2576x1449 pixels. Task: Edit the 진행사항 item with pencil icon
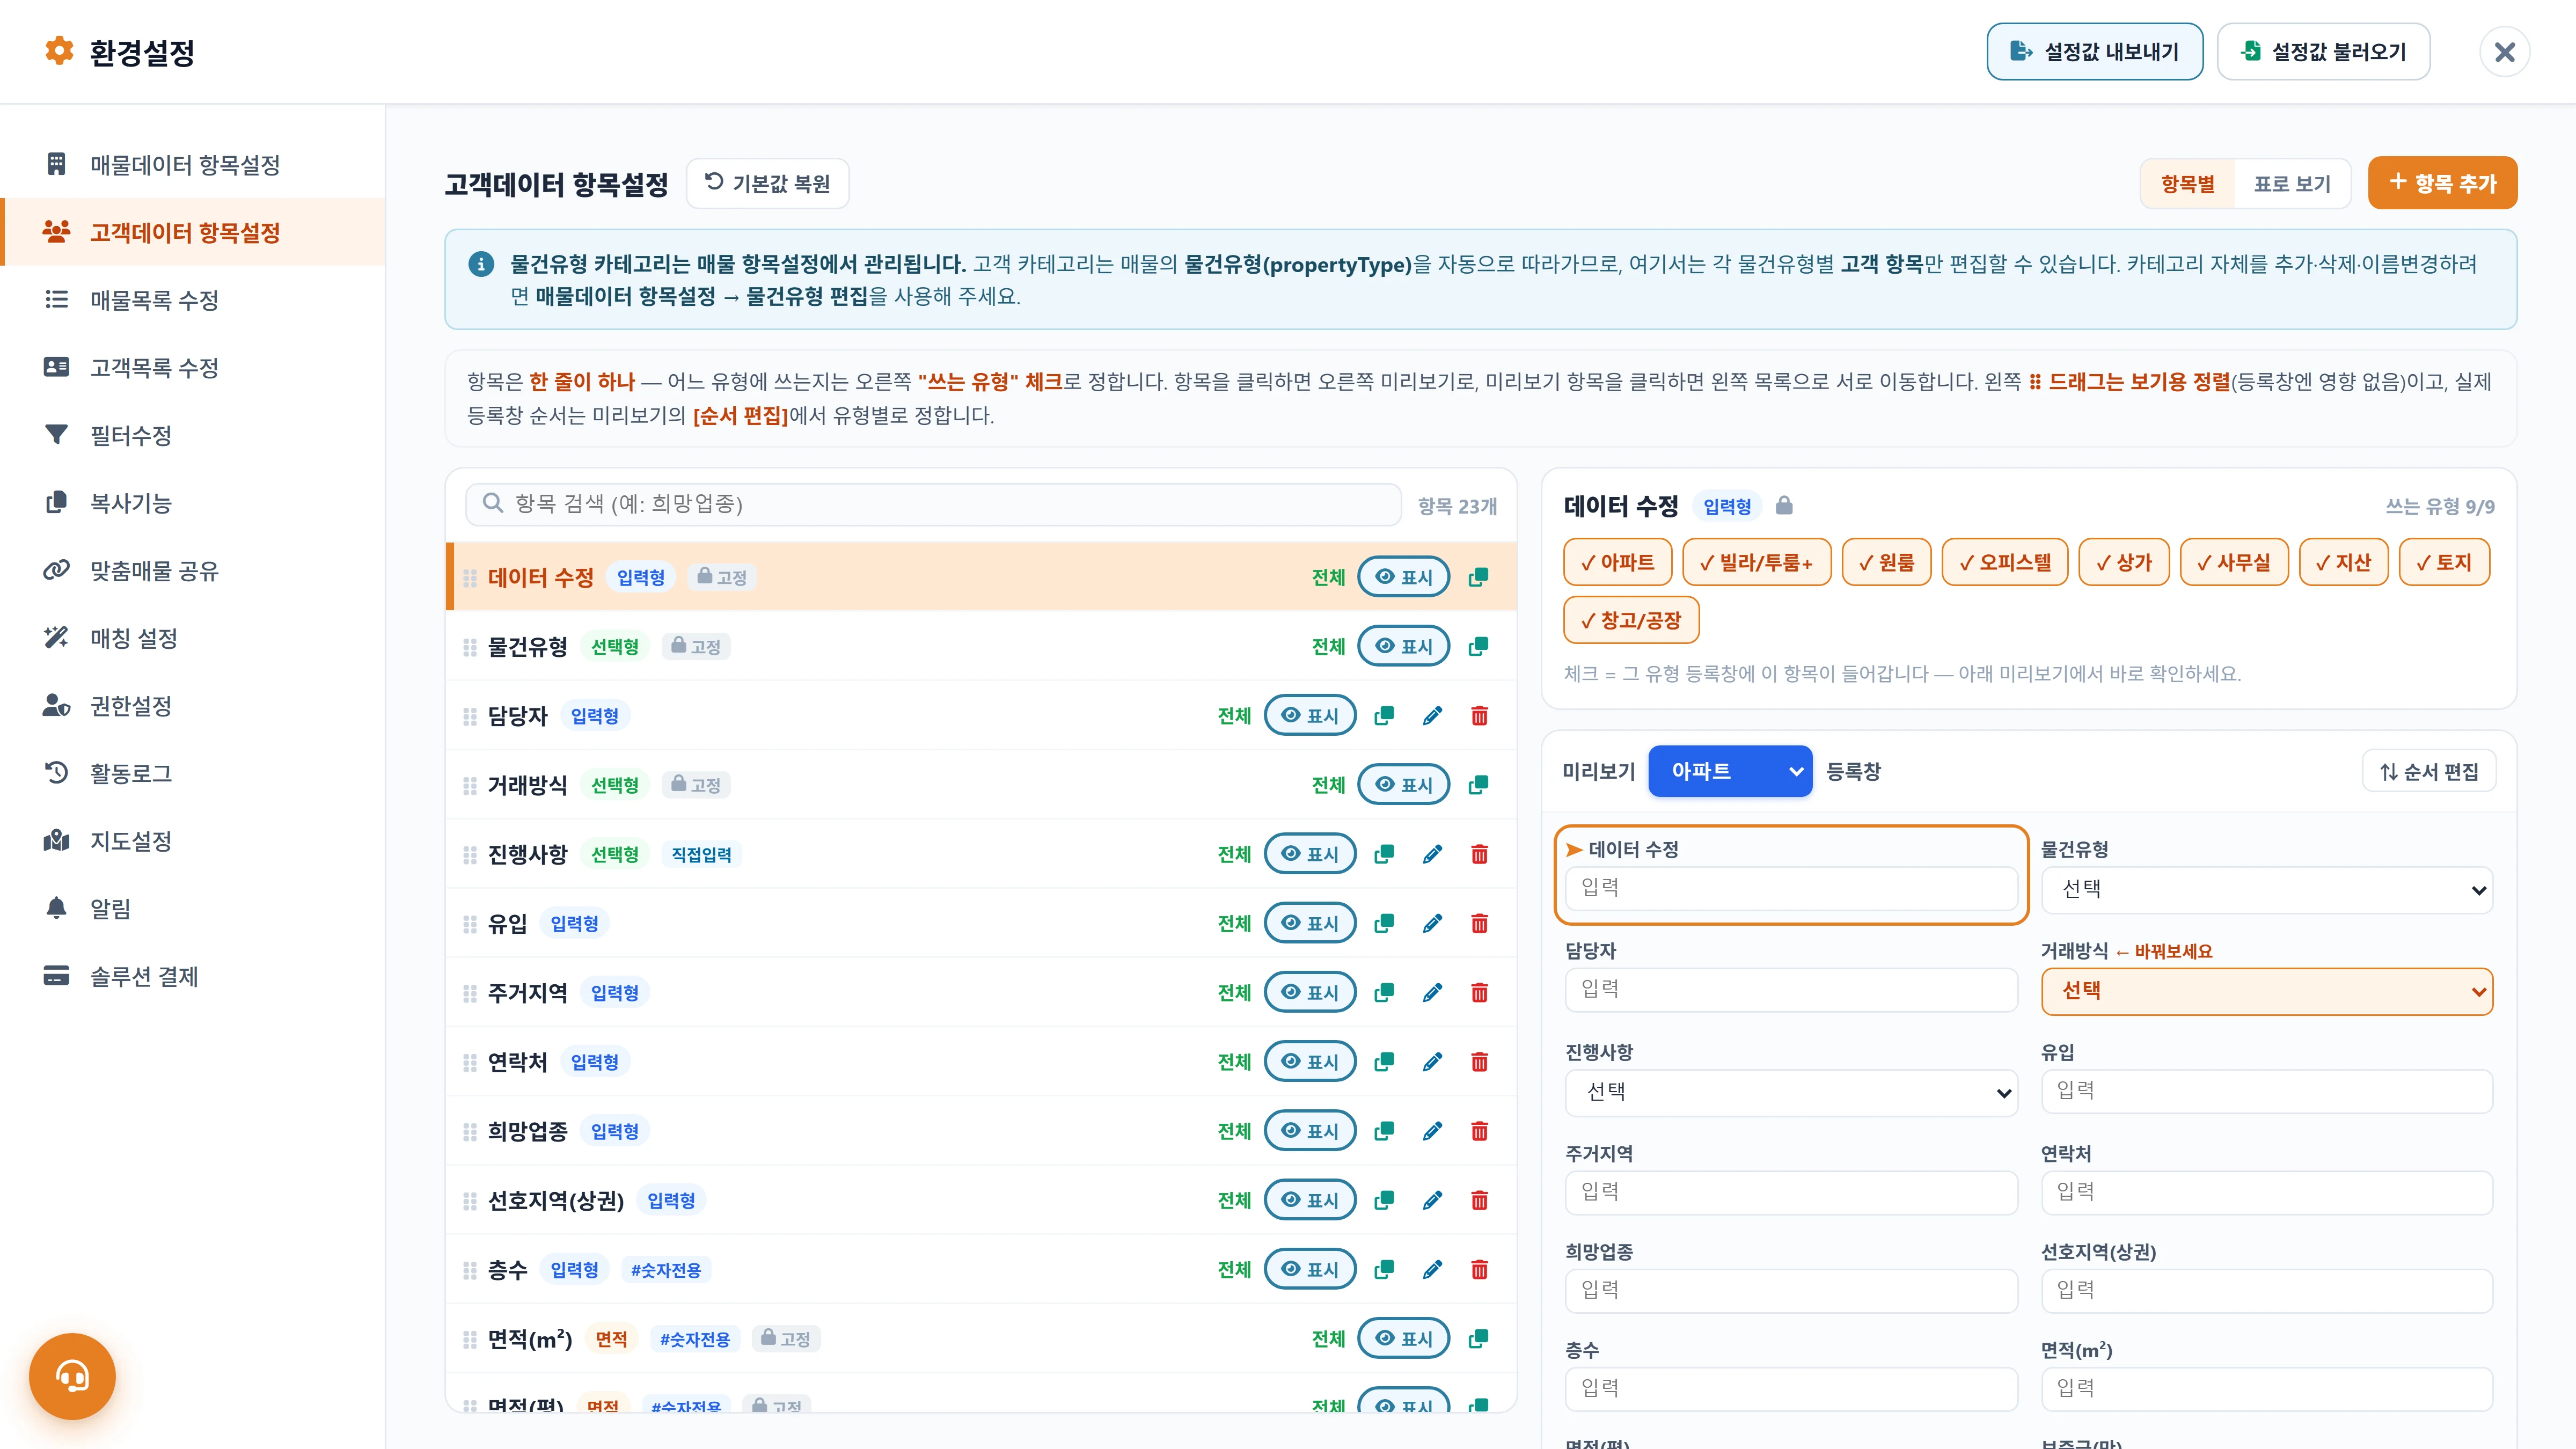(x=1432, y=854)
